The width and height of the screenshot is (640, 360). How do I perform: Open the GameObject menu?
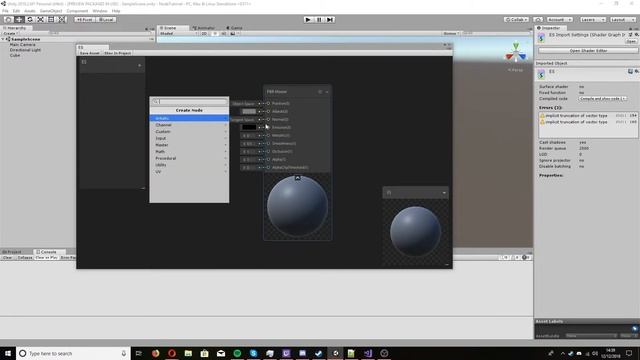51,11
